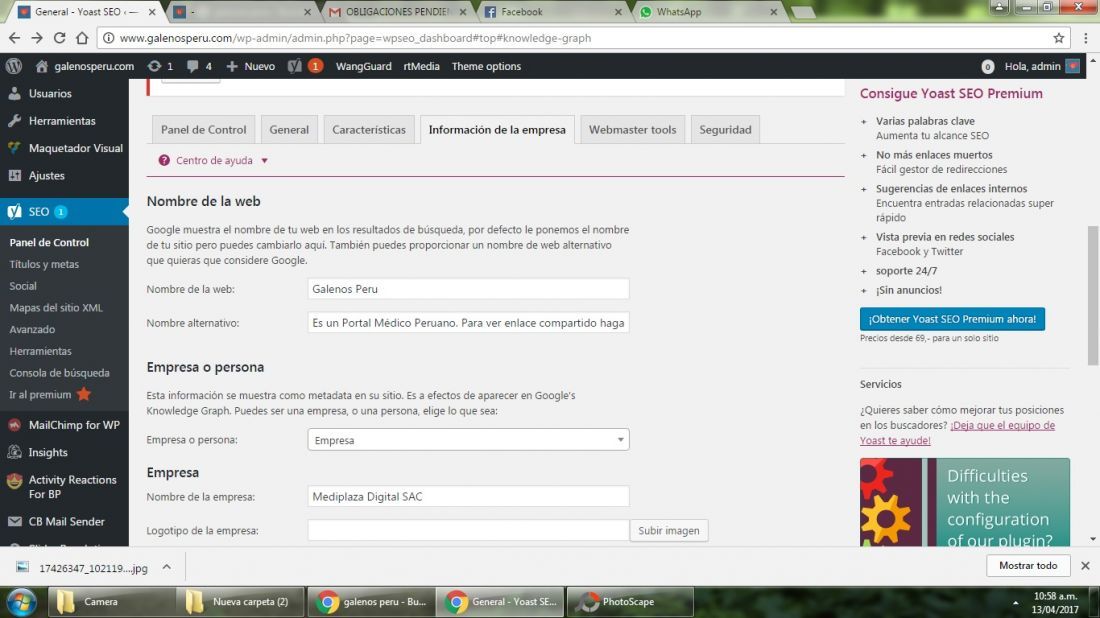Click Deja que el equipo de Yoast link

click(958, 433)
